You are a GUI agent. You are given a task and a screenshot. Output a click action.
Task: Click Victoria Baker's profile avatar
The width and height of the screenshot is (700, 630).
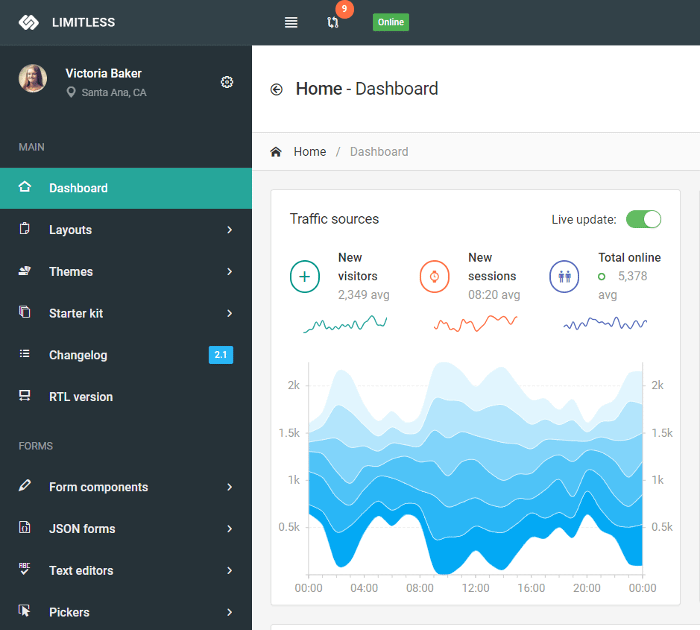[x=33, y=79]
